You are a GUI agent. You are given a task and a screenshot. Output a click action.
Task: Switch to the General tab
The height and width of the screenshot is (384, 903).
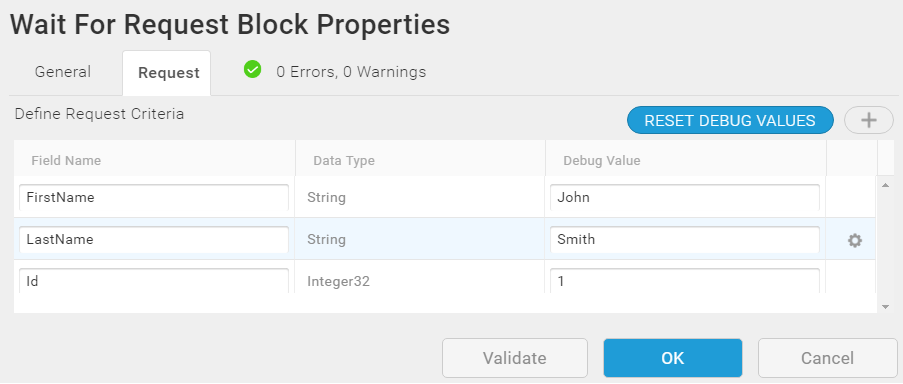pyautogui.click(x=63, y=72)
